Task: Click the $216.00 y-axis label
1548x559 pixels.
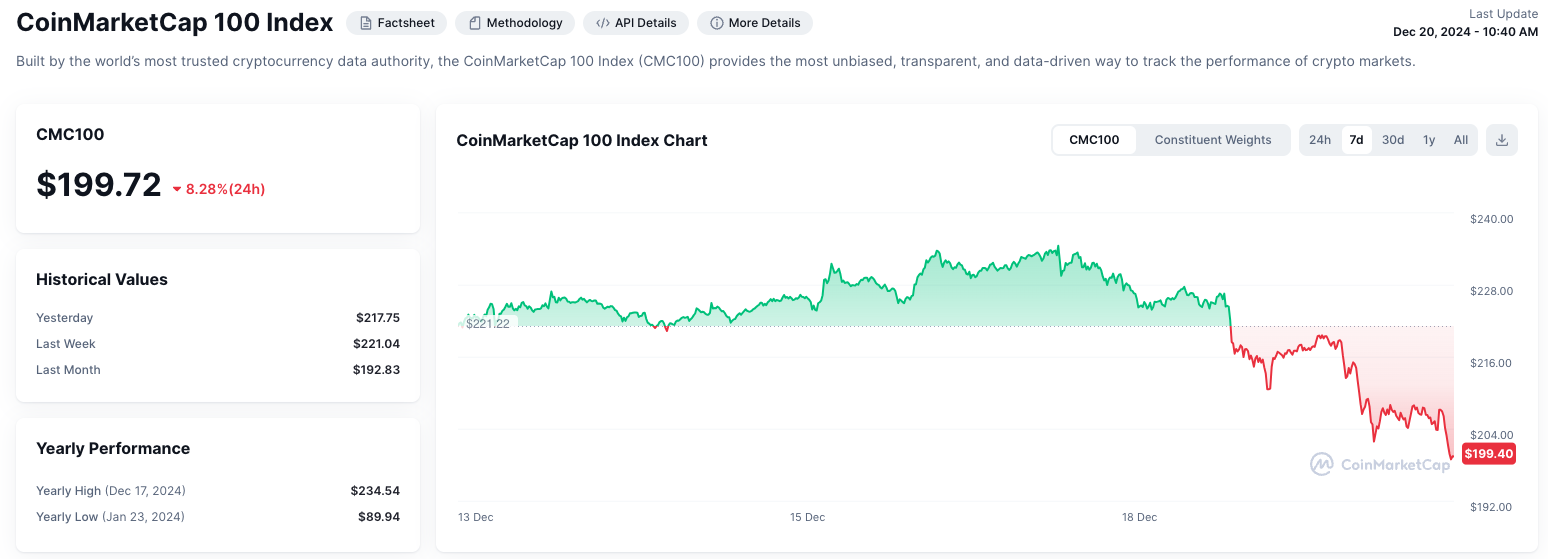Action: (1491, 363)
